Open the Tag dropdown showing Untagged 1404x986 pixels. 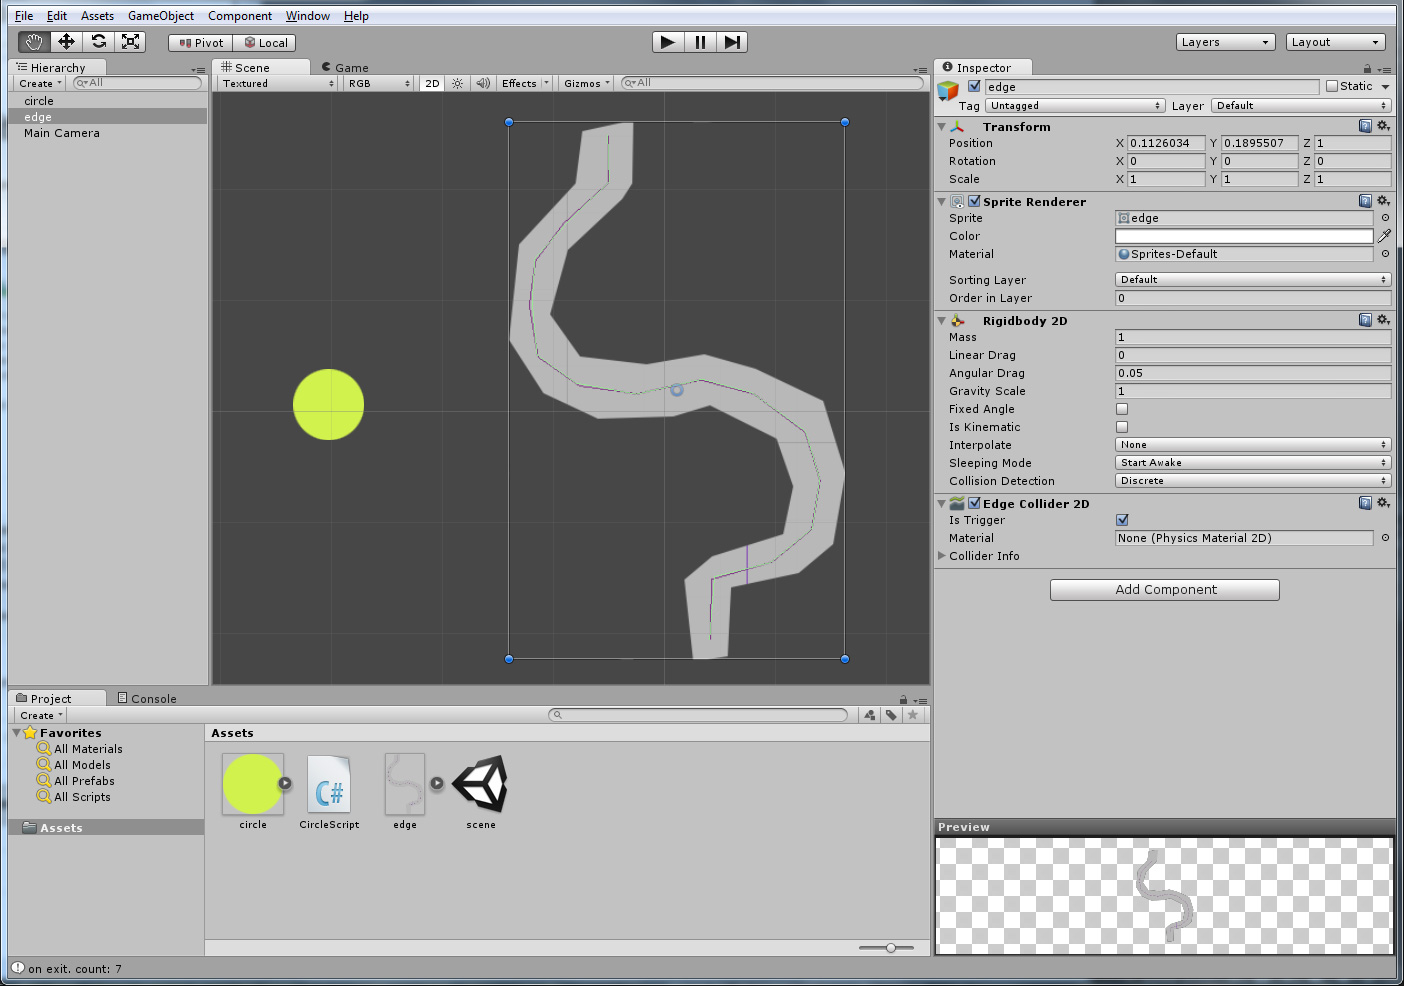1075,106
